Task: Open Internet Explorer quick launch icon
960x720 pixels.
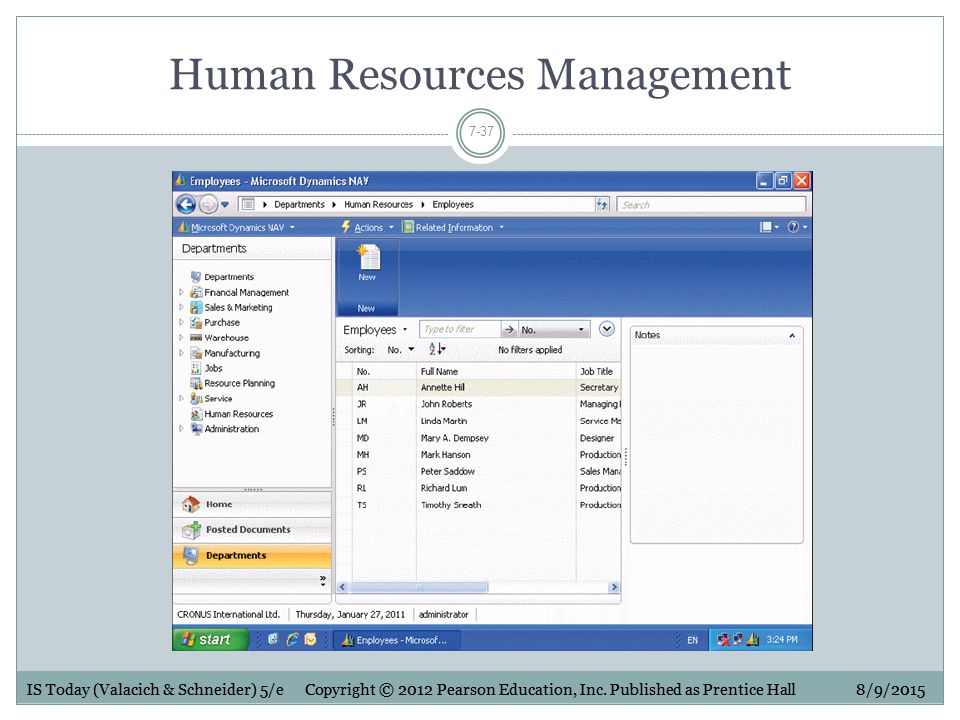Action: point(292,639)
